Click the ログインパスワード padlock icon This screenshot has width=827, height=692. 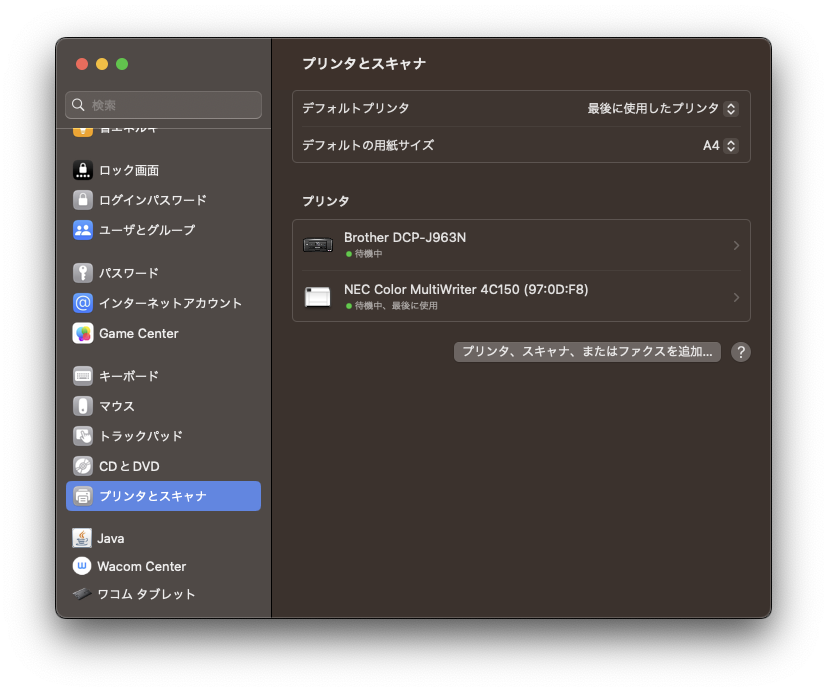[x=83, y=200]
